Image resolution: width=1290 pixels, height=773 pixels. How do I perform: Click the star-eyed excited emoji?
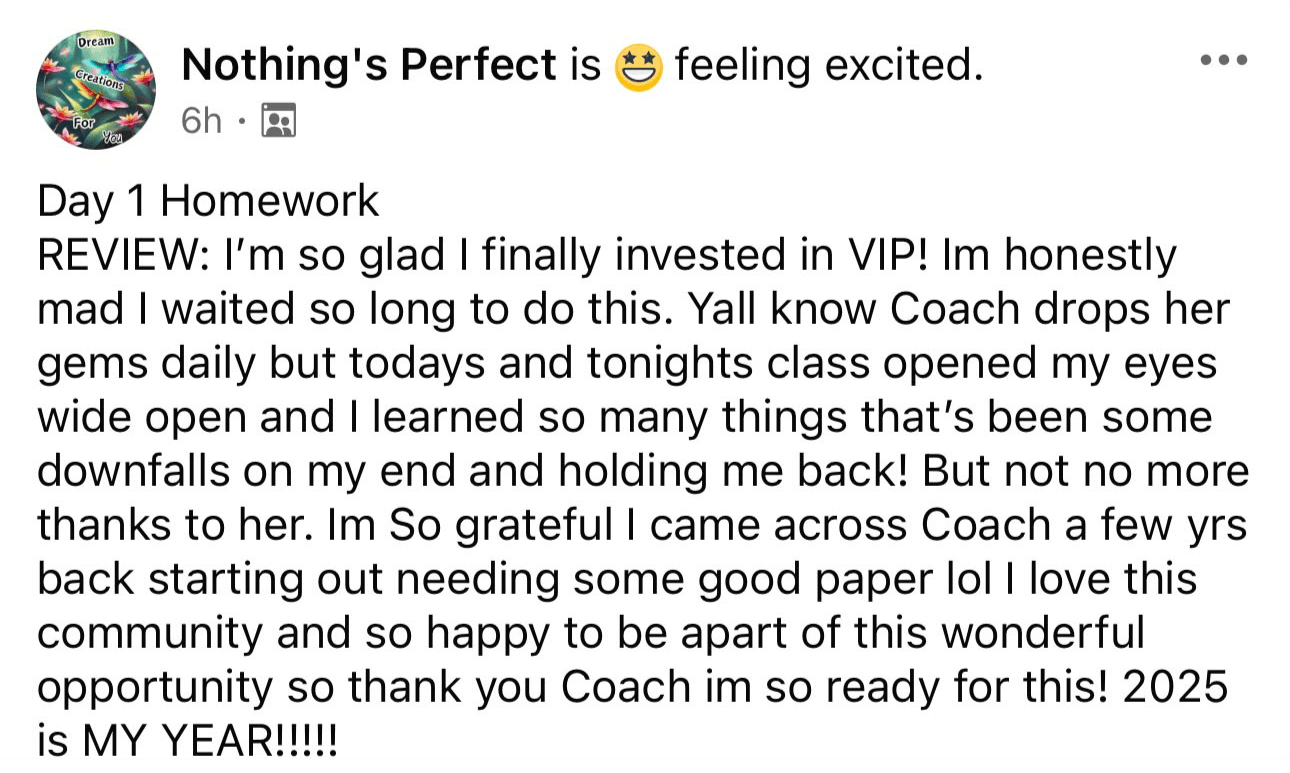[x=638, y=67]
